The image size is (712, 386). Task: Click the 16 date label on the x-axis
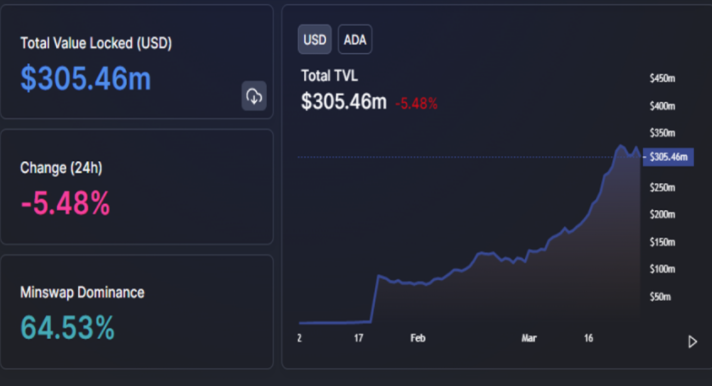(x=588, y=338)
